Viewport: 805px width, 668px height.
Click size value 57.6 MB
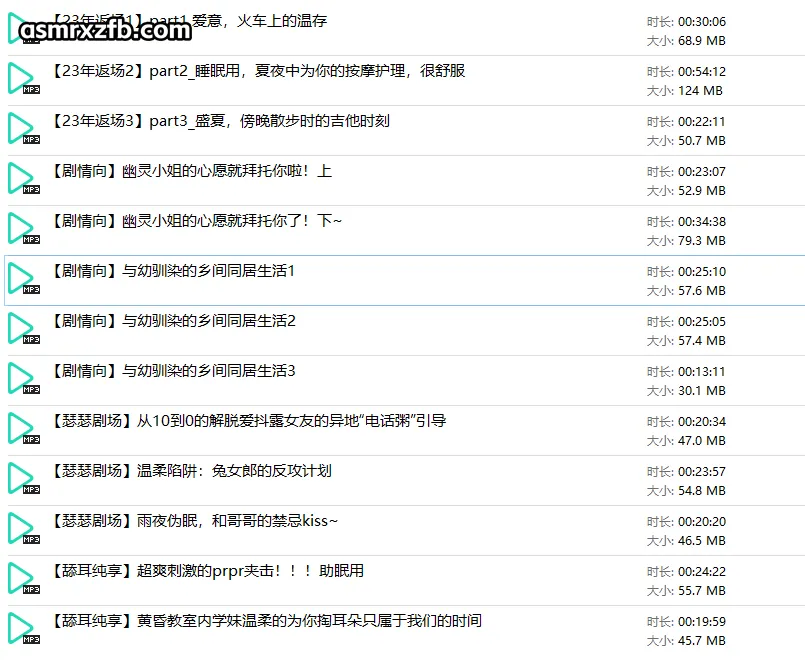[x=702, y=291]
